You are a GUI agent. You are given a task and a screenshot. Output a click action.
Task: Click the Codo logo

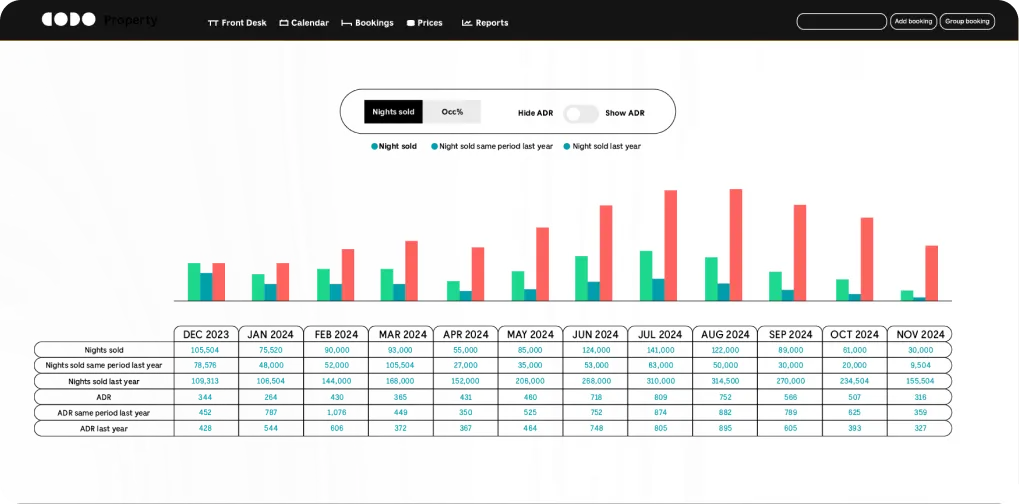point(68,20)
